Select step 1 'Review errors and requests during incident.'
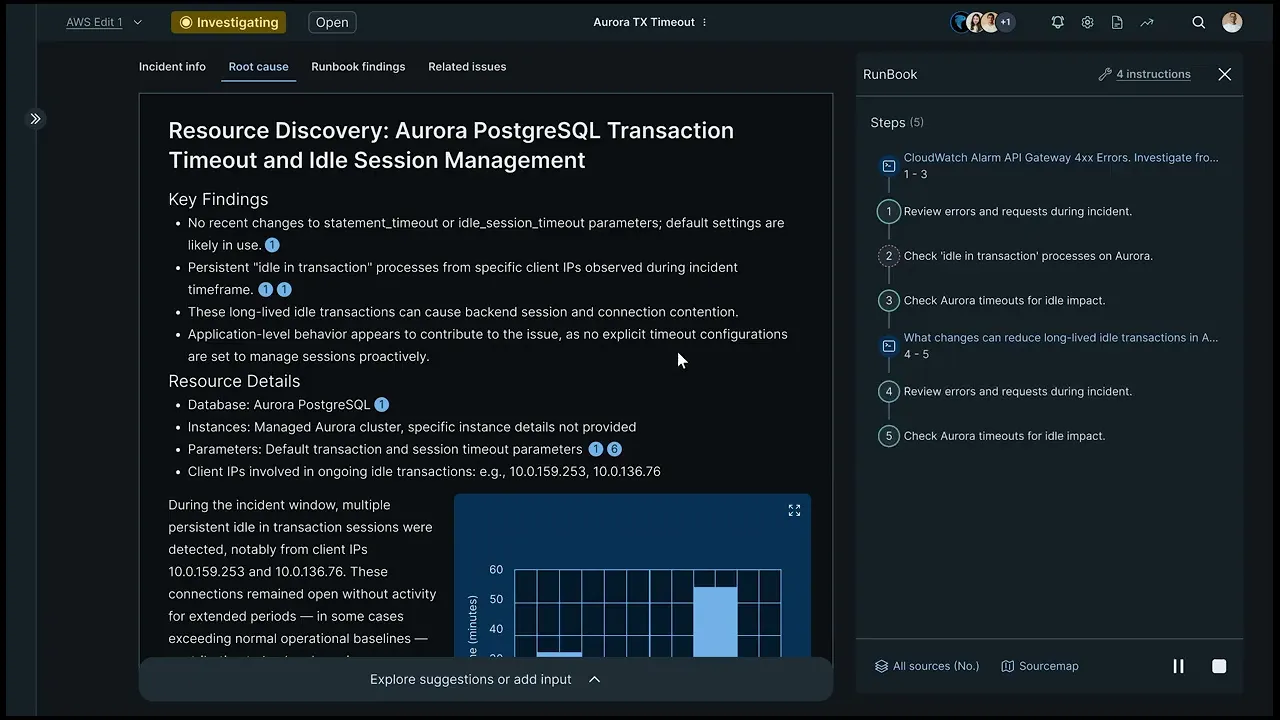The height and width of the screenshot is (720, 1280). click(x=1018, y=211)
